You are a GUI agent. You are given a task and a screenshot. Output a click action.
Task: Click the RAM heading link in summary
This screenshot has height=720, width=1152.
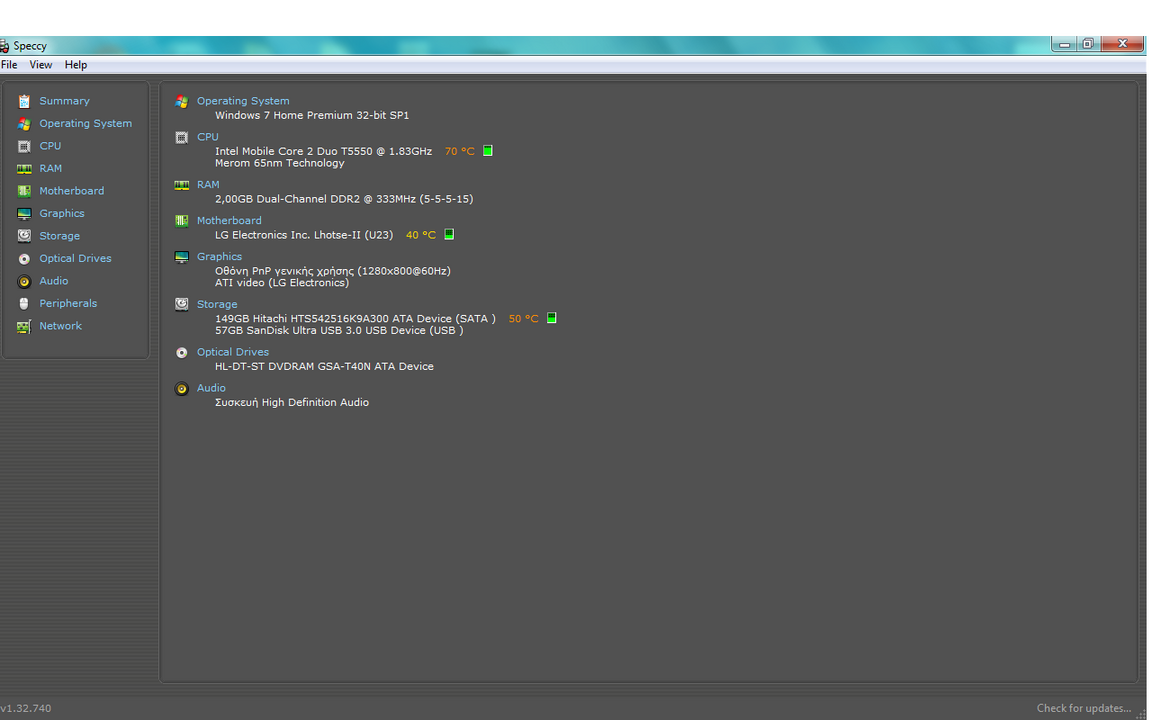[208, 184]
